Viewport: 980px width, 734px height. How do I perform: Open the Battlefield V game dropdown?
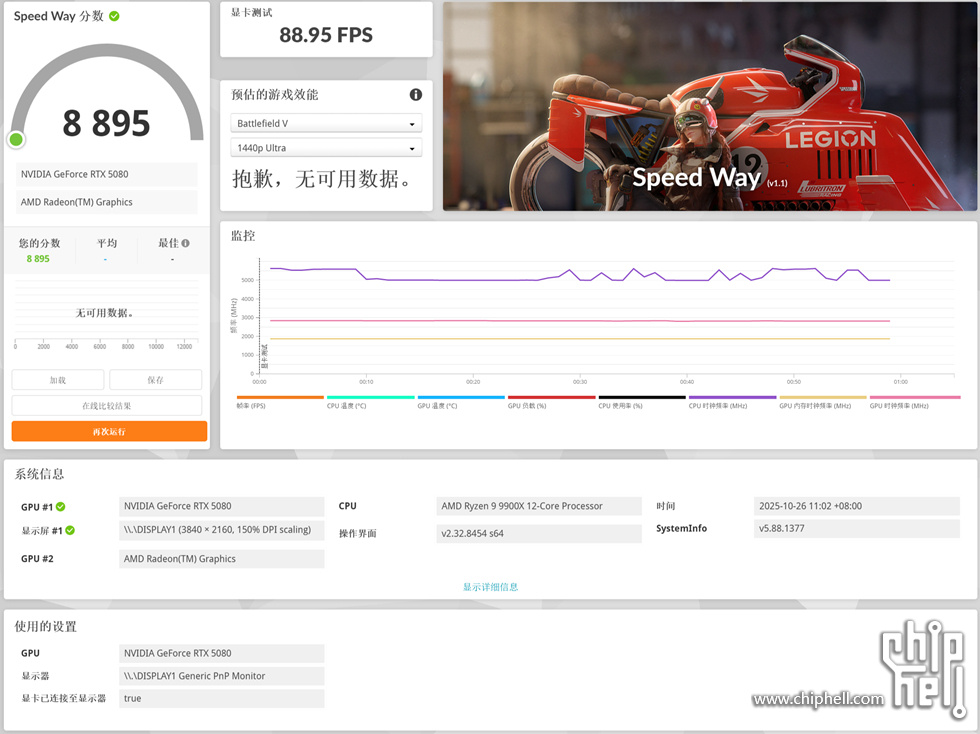coord(326,123)
